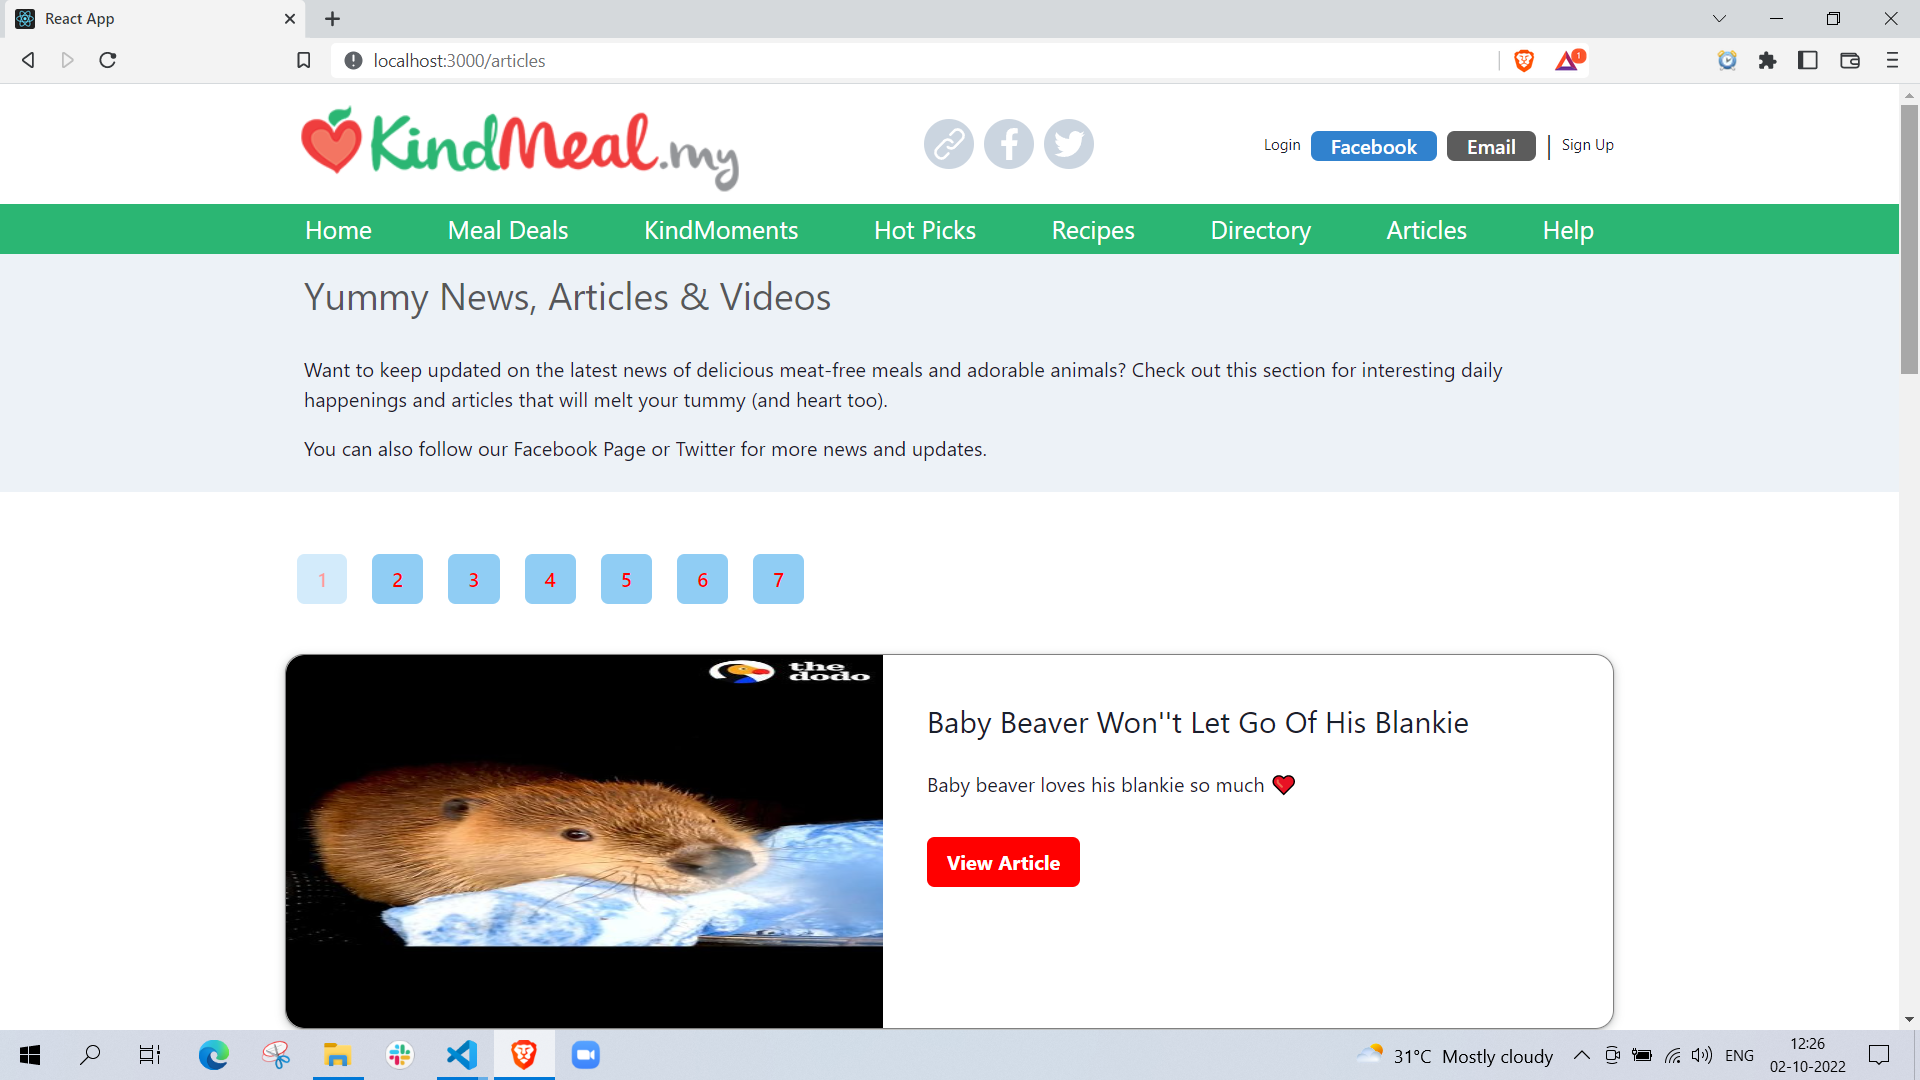Open the browser extensions puzzle icon
1920x1080 pixels.
[1767, 61]
